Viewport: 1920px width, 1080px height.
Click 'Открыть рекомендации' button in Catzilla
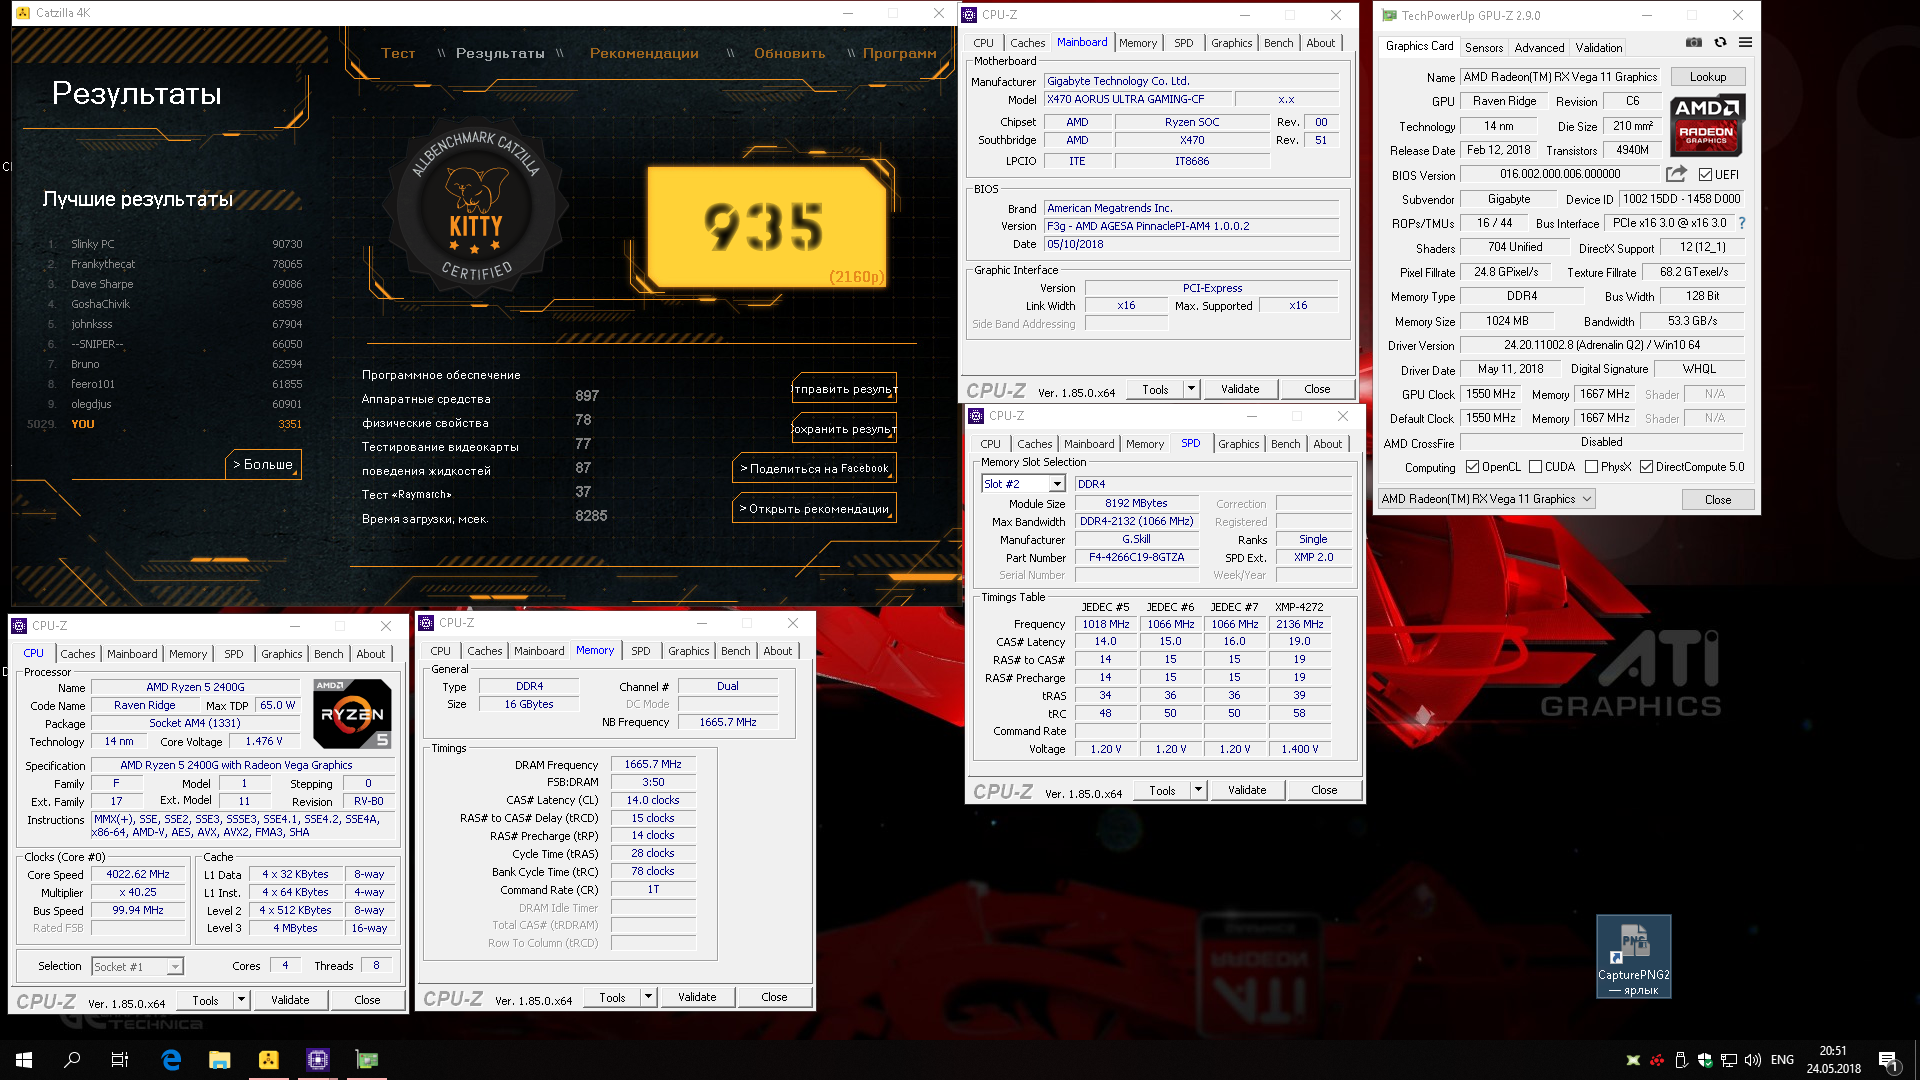(x=814, y=508)
